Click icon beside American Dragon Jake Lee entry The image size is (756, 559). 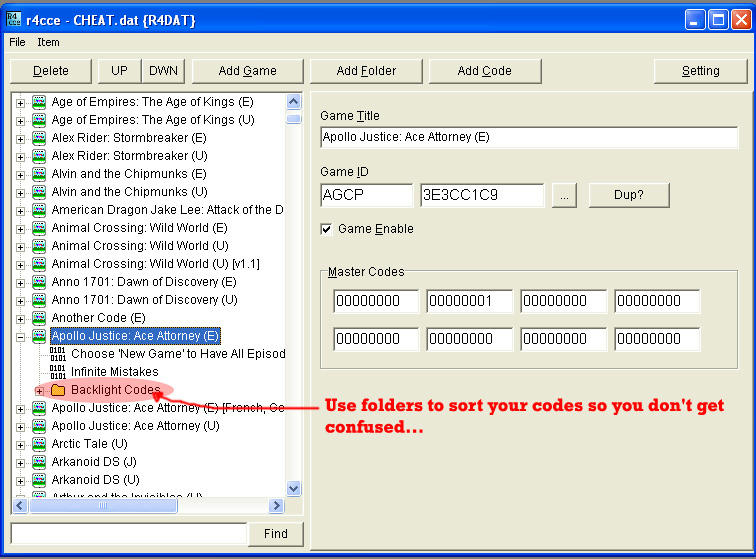coord(39,210)
